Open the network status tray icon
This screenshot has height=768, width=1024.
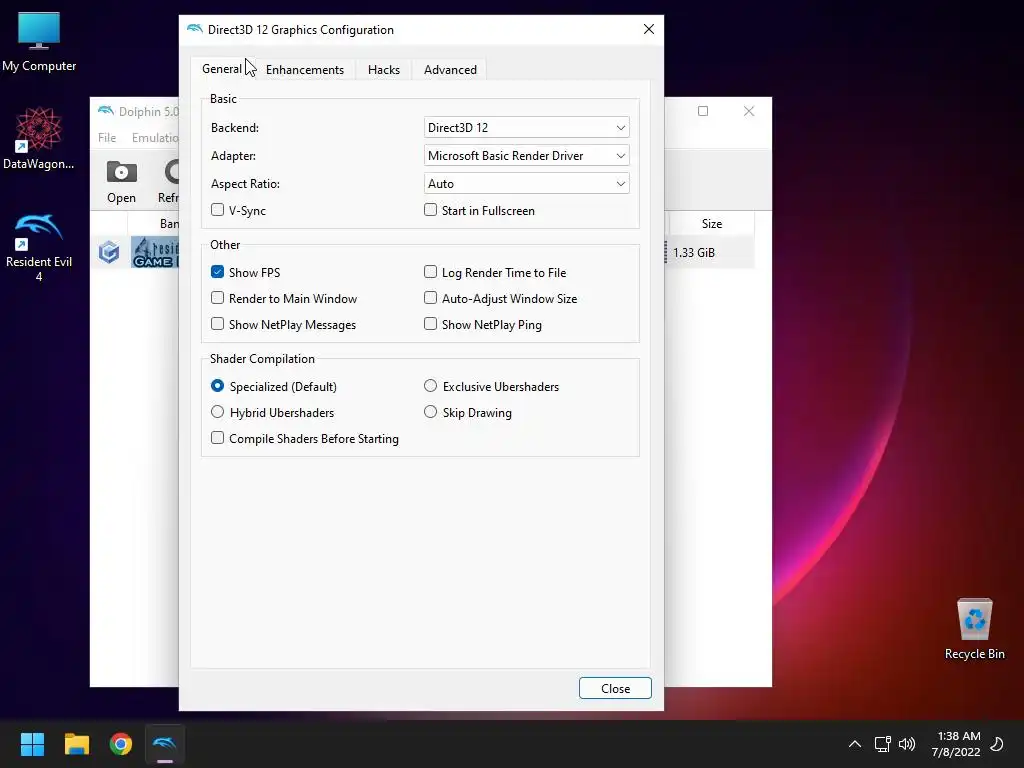point(882,744)
